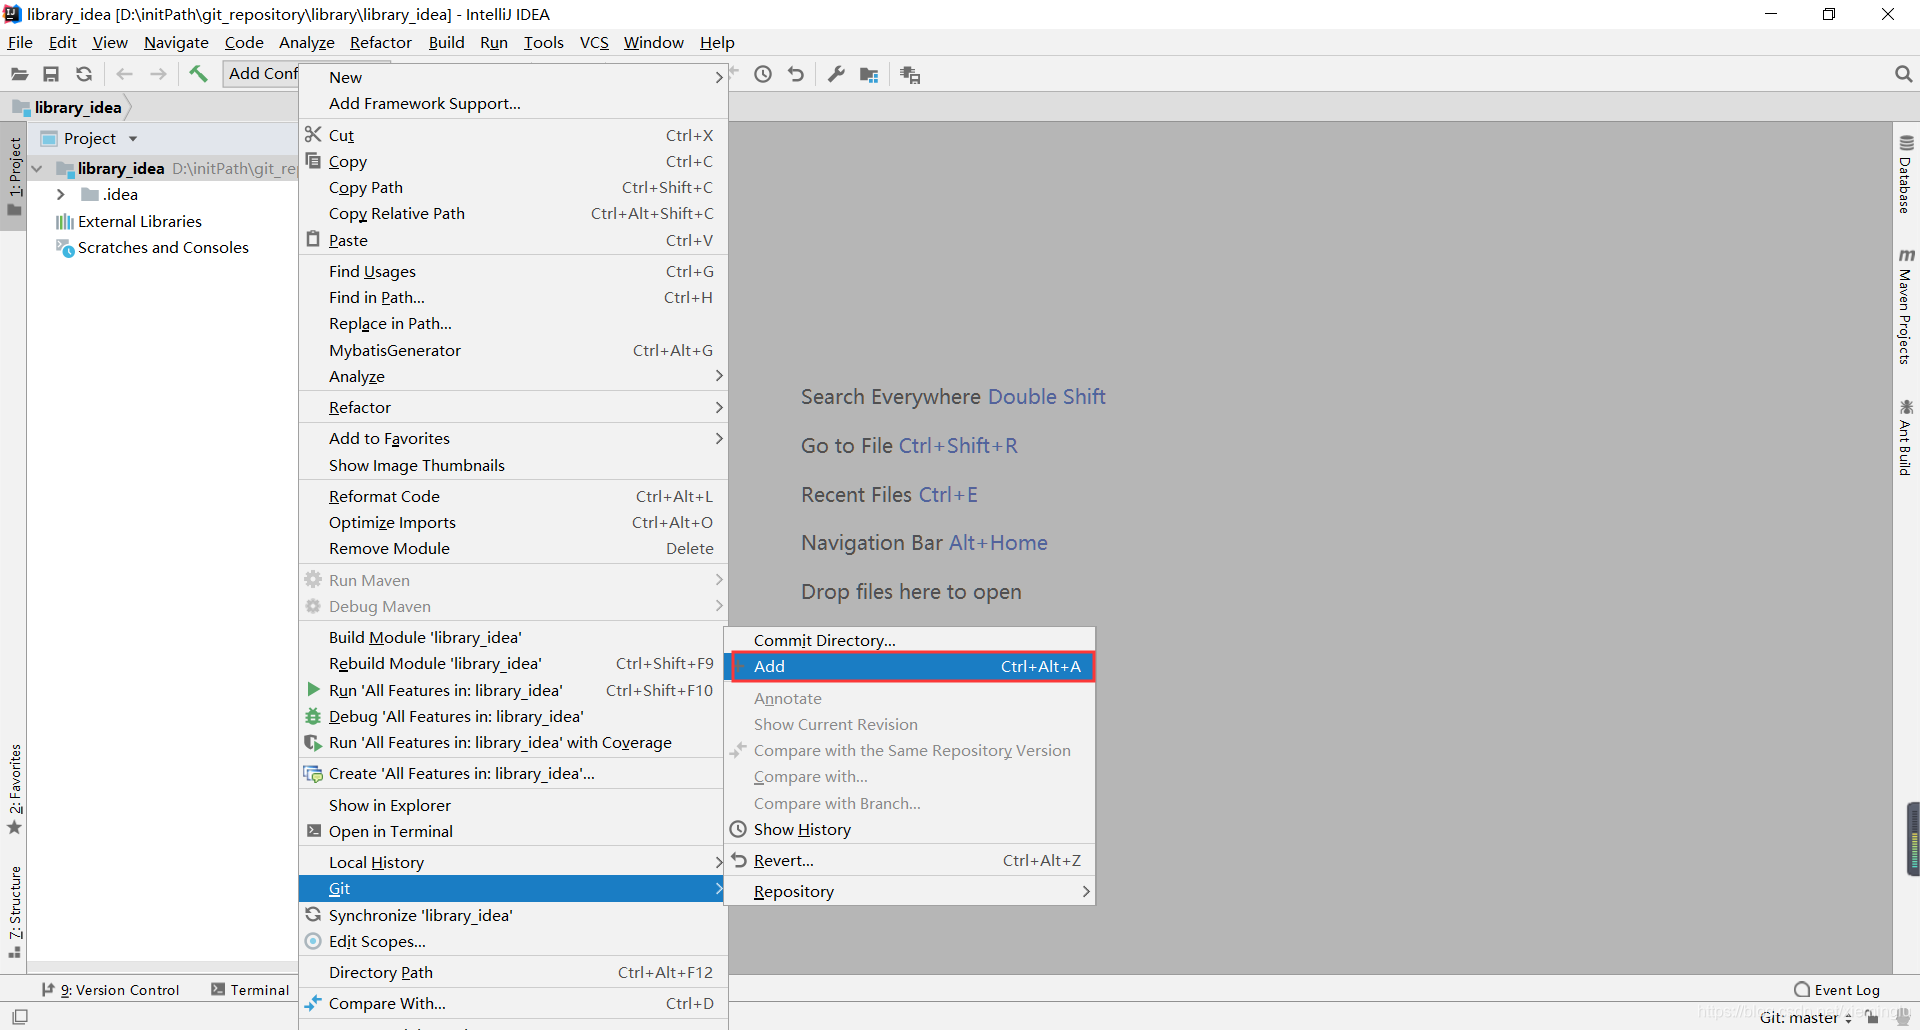Choose Commit Directory... entry
The image size is (1920, 1030).
pyautogui.click(x=910, y=640)
